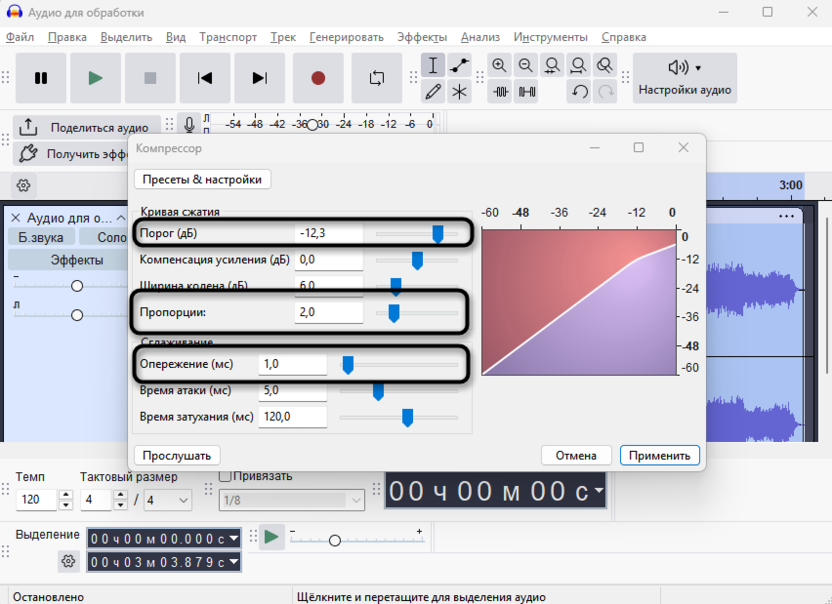
Task: Open the Настройки аудио dropdown
Action: 685,78
